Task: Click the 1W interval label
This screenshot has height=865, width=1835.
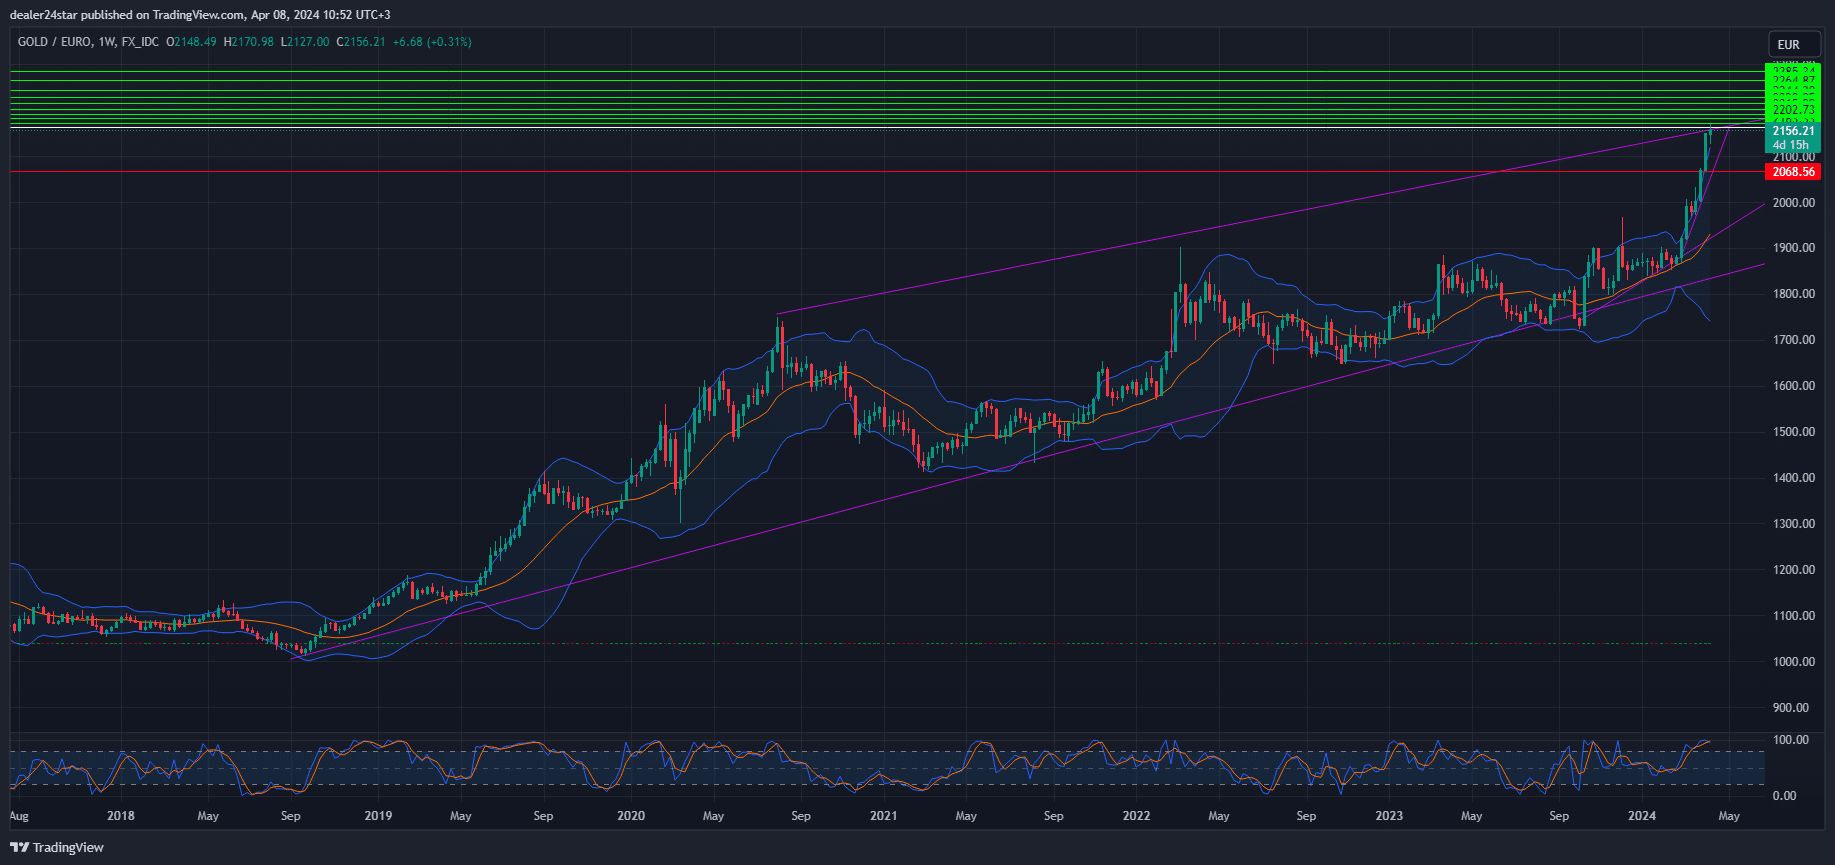Action: [x=106, y=42]
